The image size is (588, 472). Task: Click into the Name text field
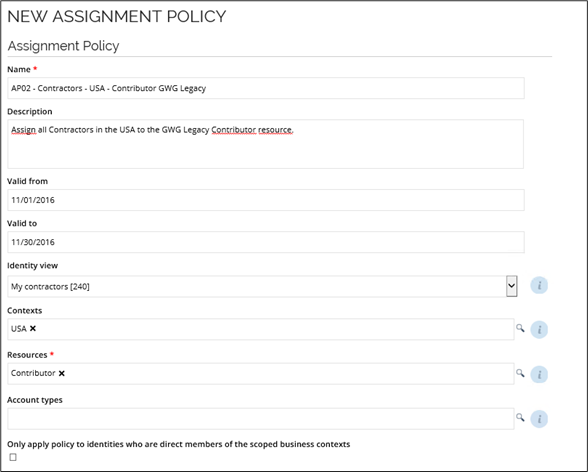coord(266,88)
